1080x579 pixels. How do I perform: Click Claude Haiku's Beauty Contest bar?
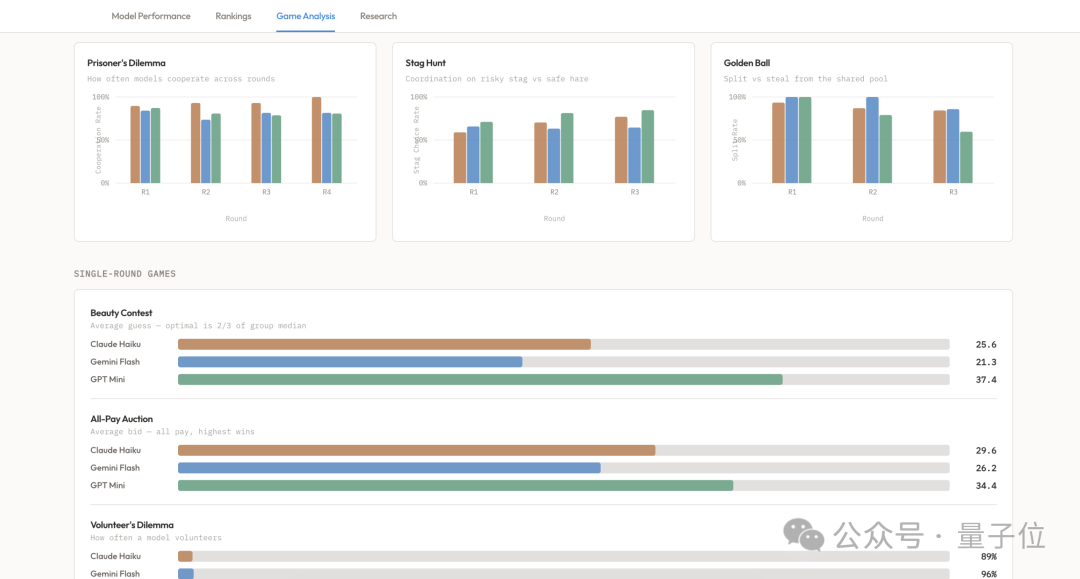pos(384,344)
